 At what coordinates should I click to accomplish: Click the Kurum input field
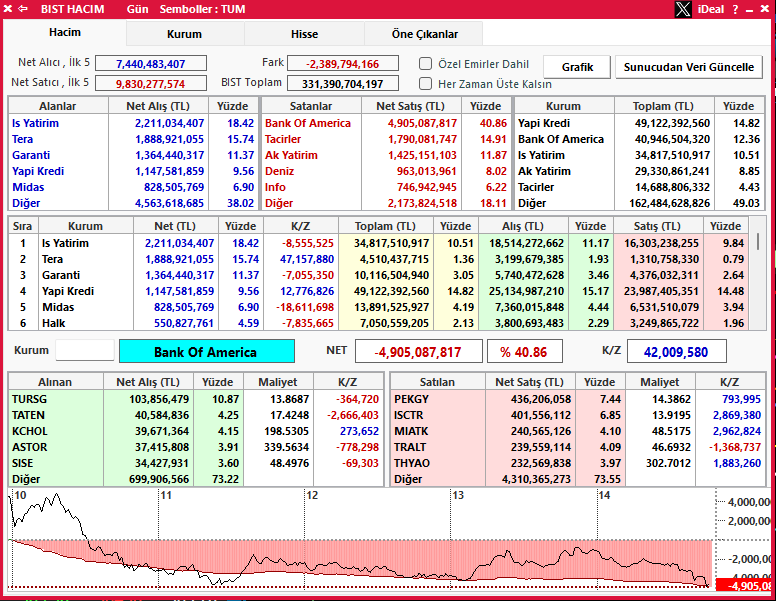click(85, 351)
